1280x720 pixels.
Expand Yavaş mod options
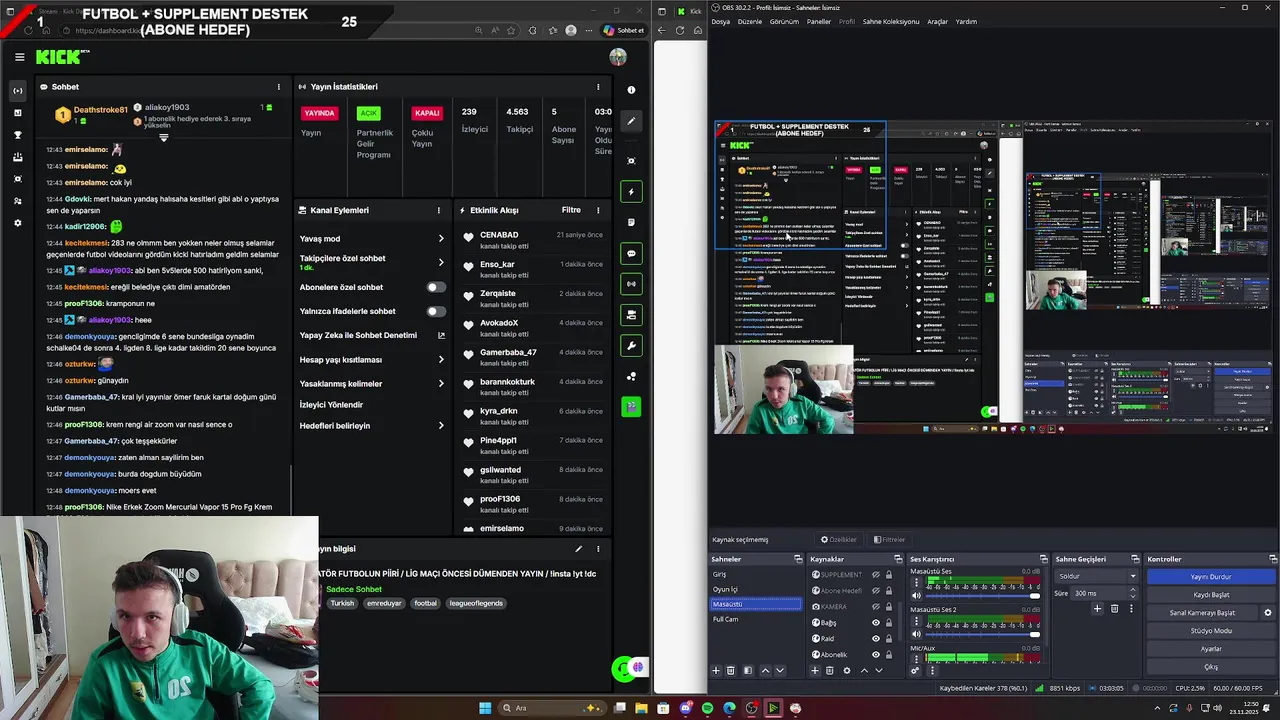[441, 239]
